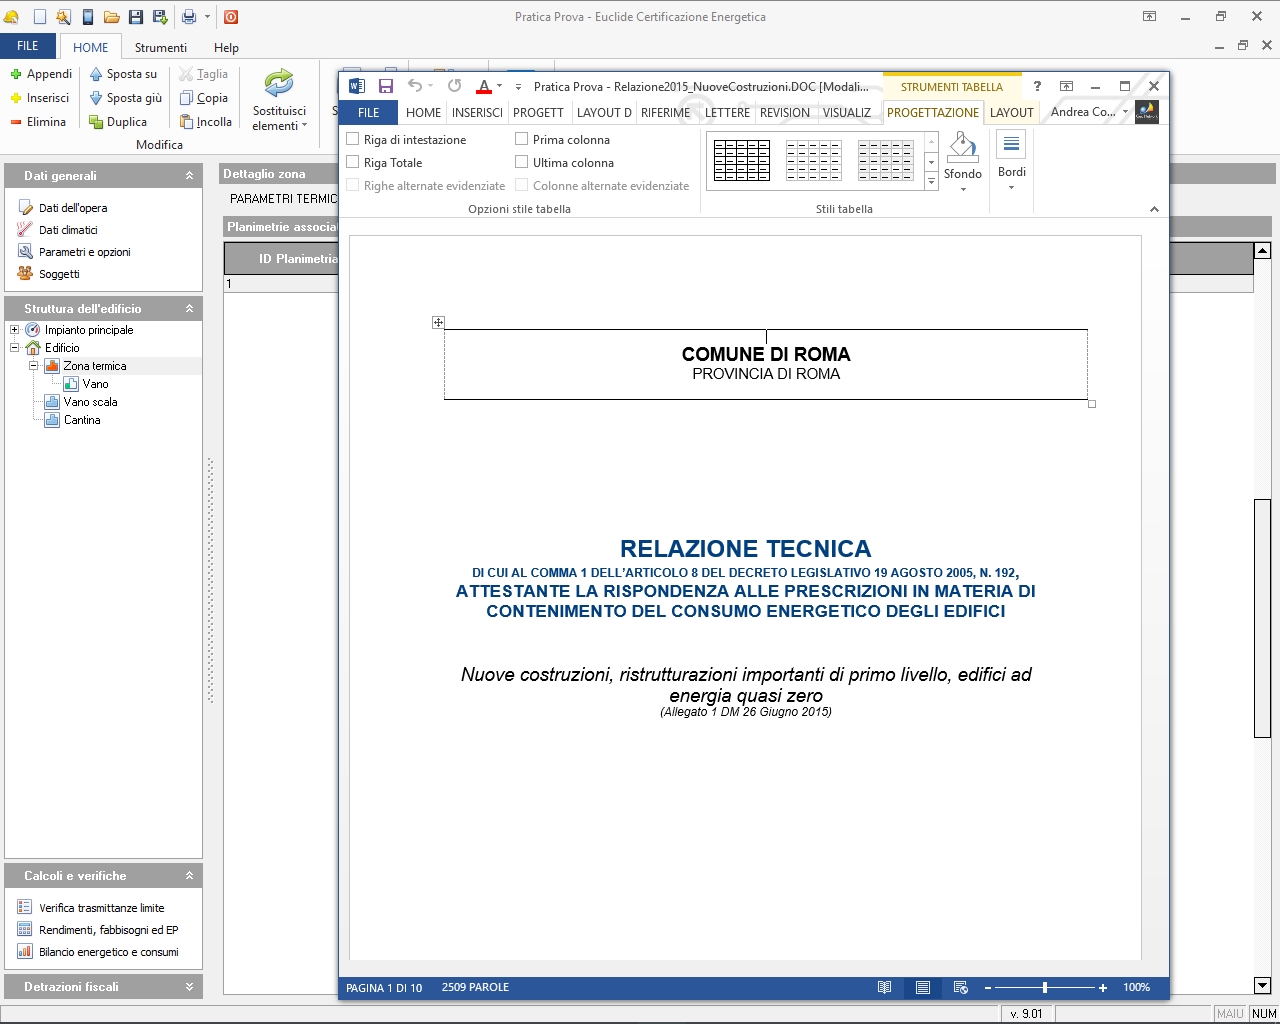
Task: Click the Sostituisci elementi icon
Action: pos(279,86)
